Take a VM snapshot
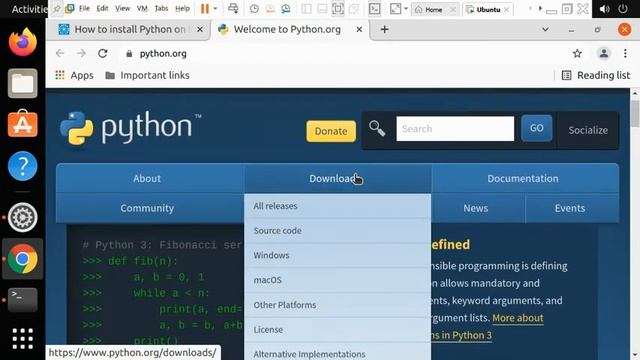This screenshot has height=360, width=640. [254, 9]
